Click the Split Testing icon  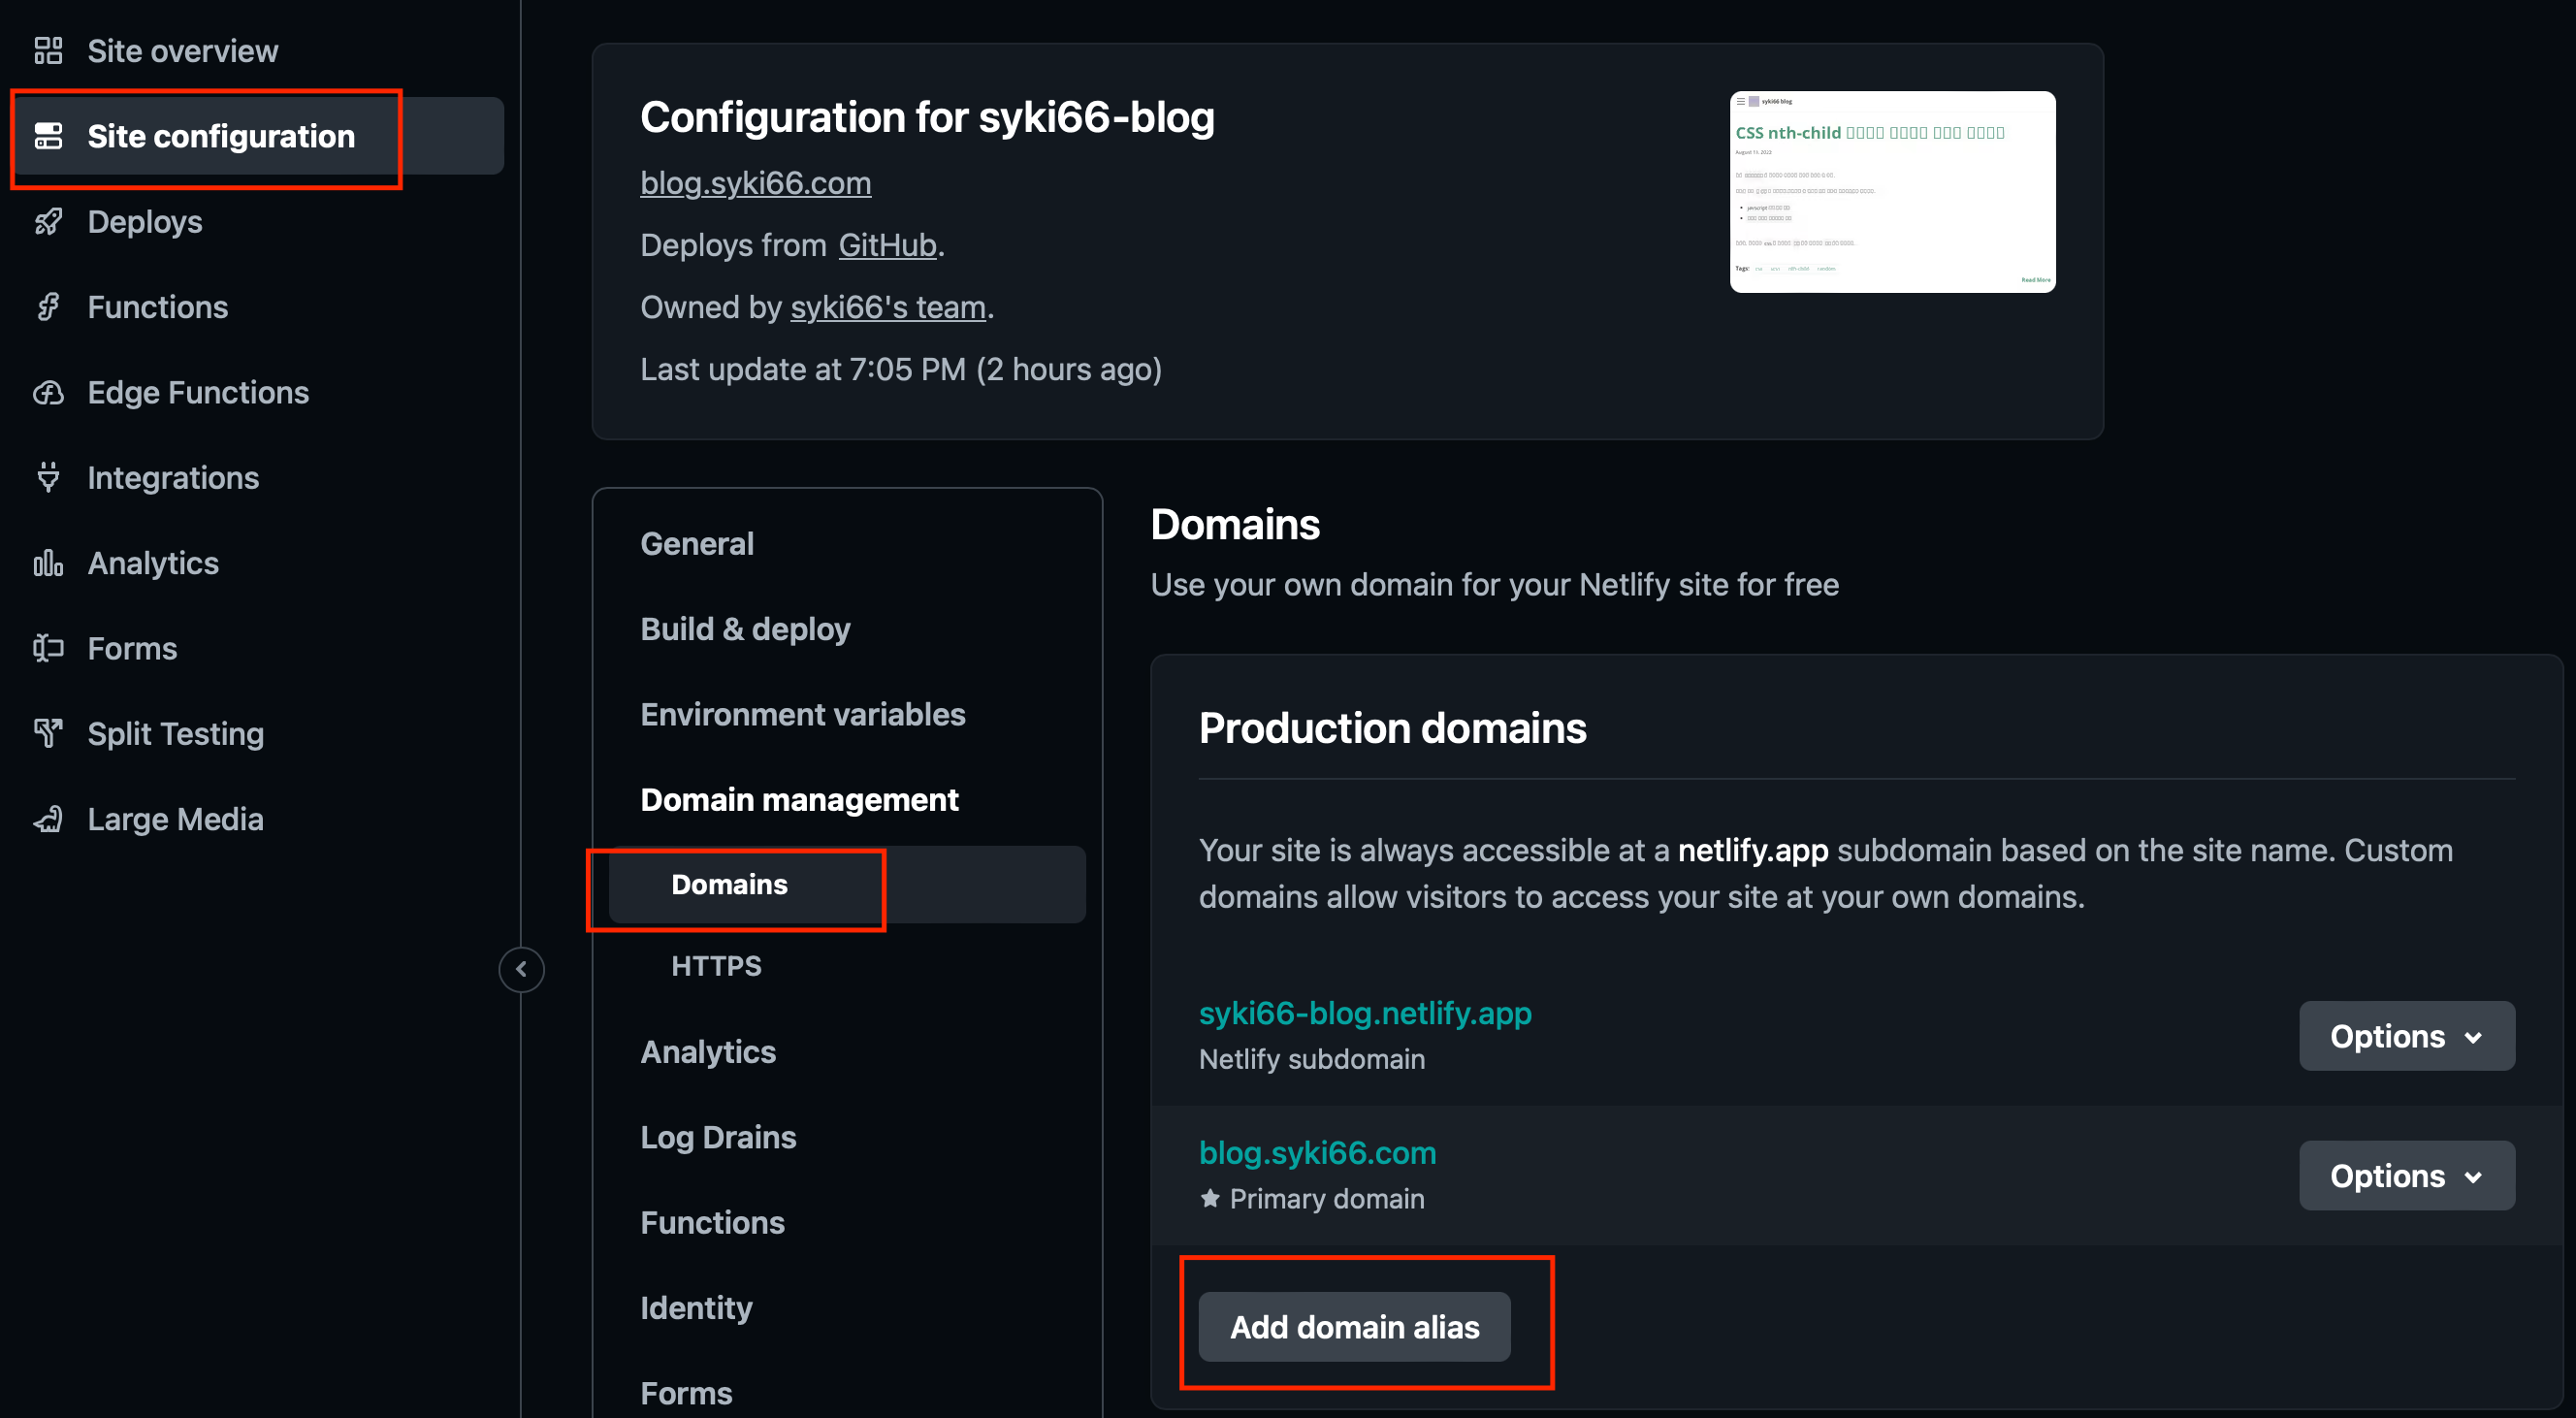pyautogui.click(x=48, y=733)
